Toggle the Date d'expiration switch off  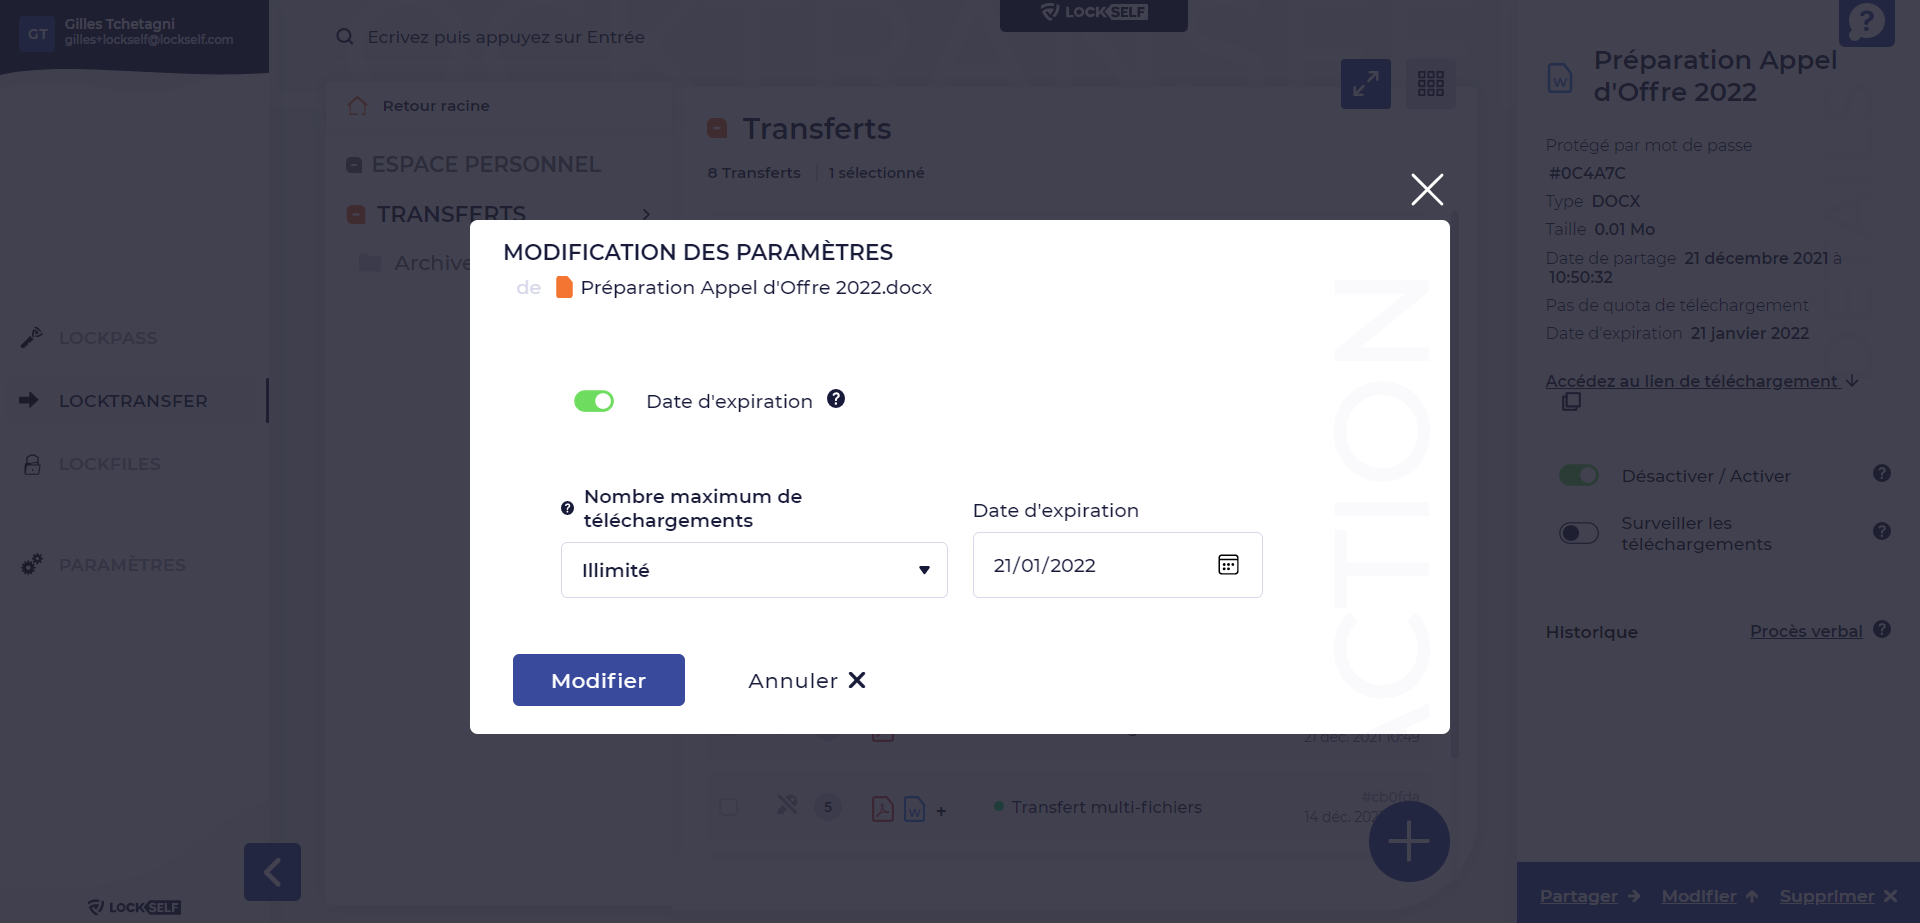pyautogui.click(x=594, y=401)
